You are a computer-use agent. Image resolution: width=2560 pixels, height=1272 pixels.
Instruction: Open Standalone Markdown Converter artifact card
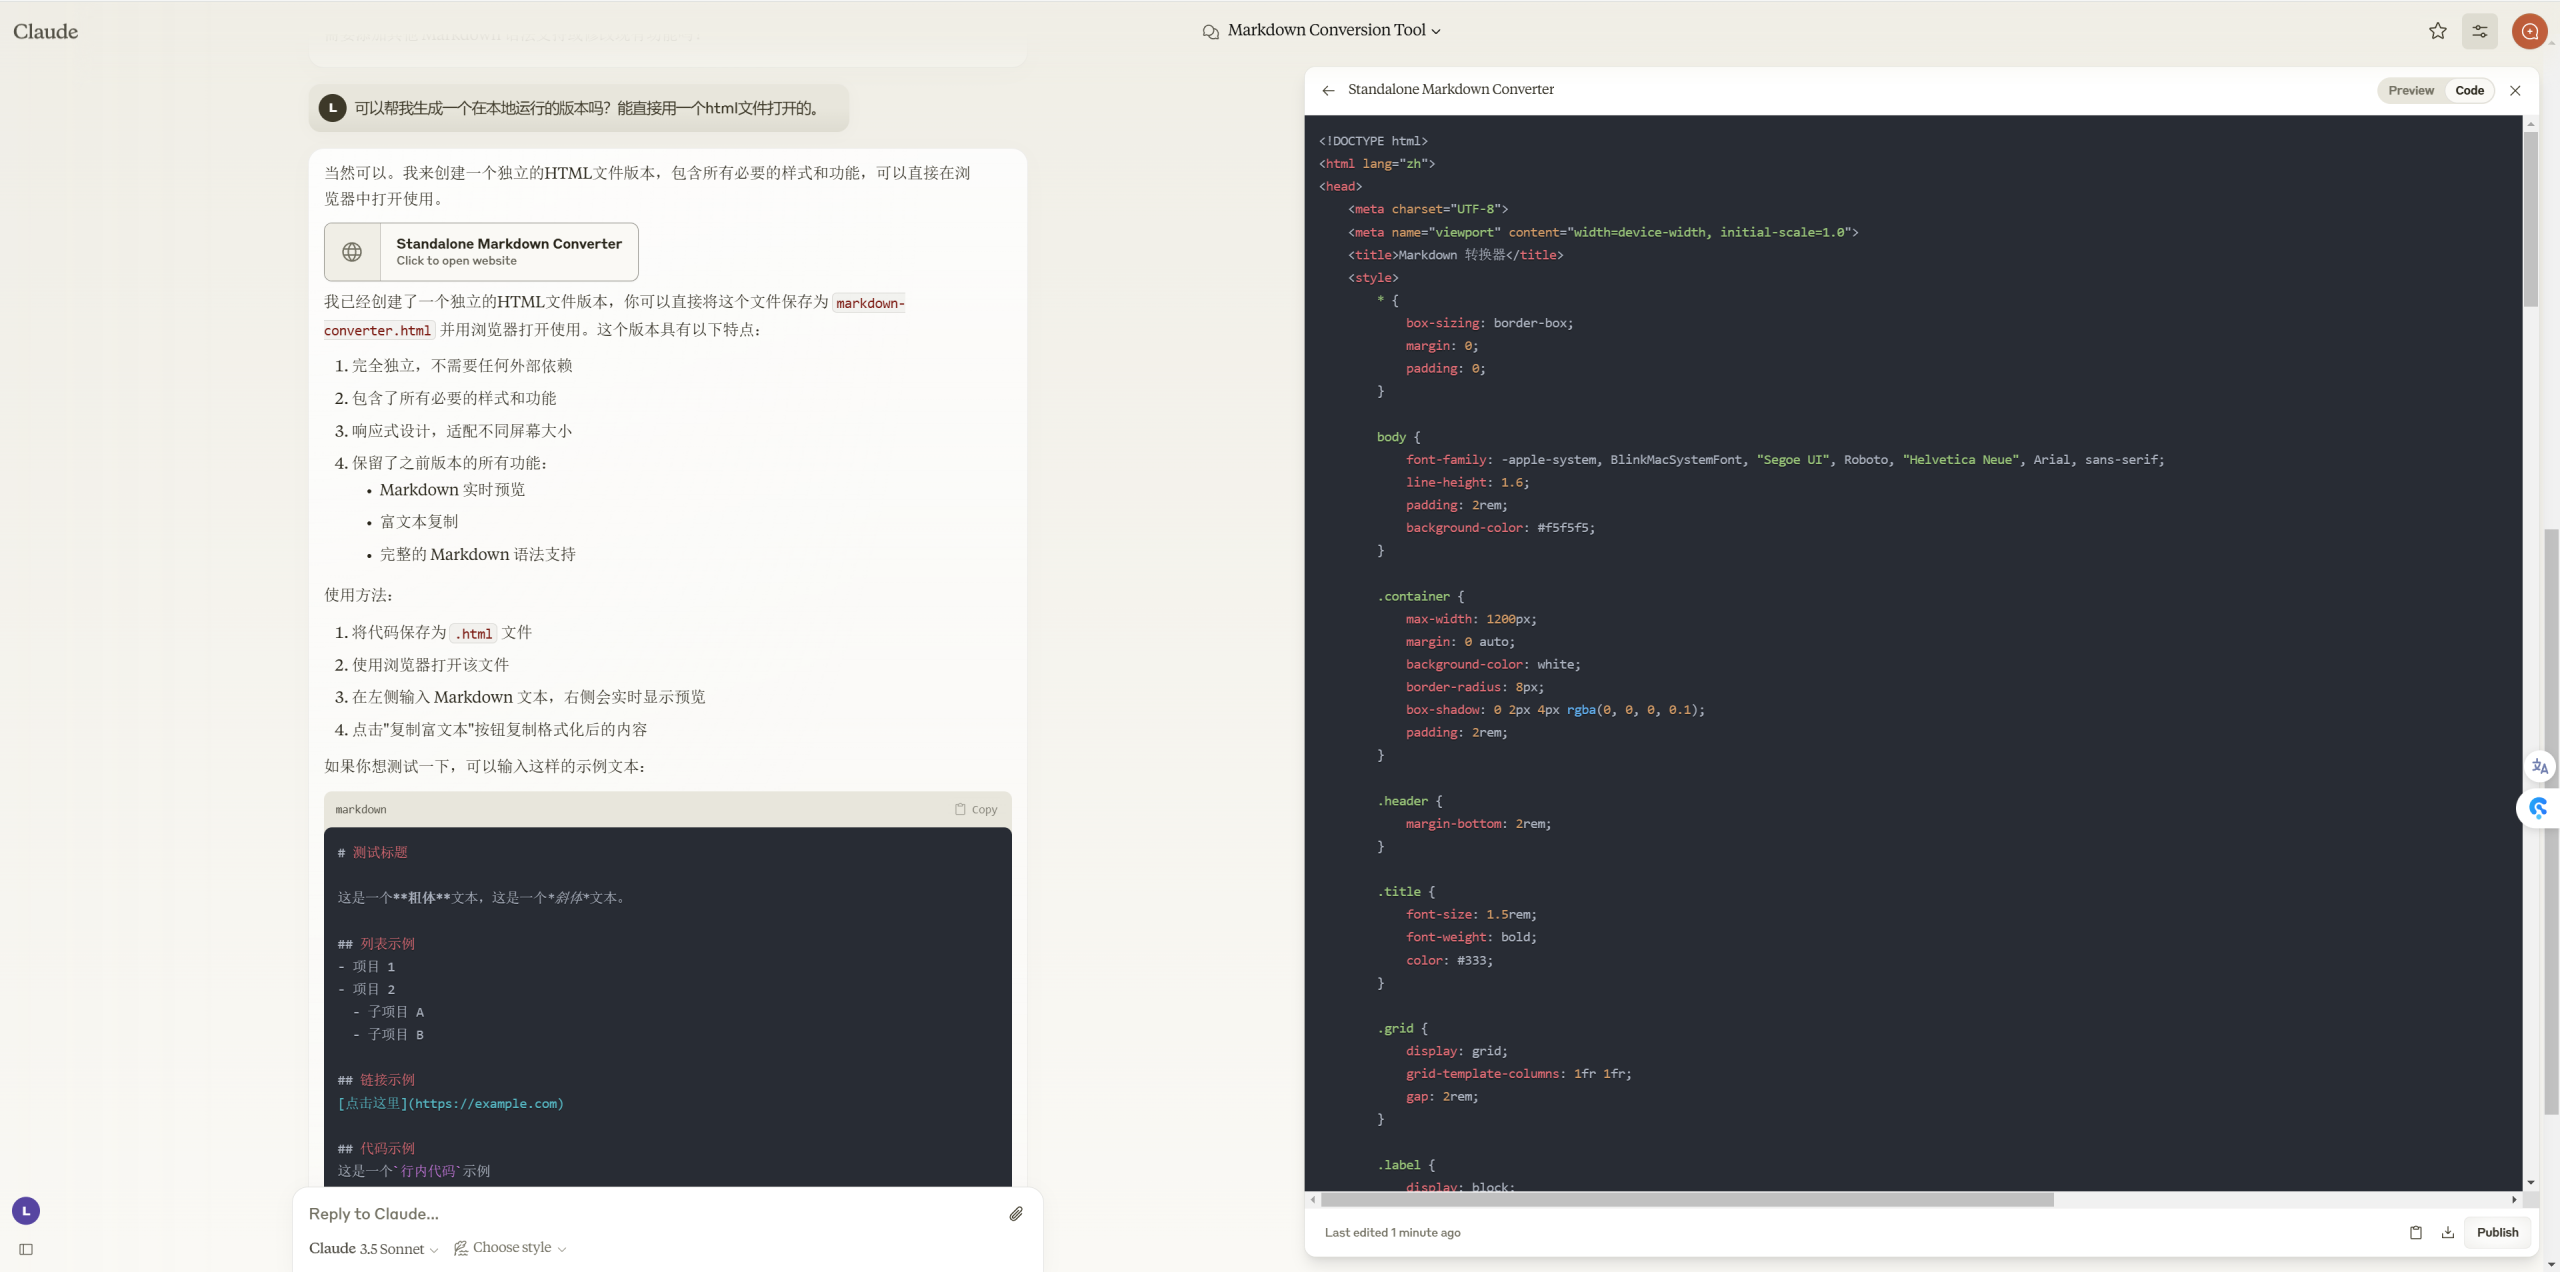481,251
